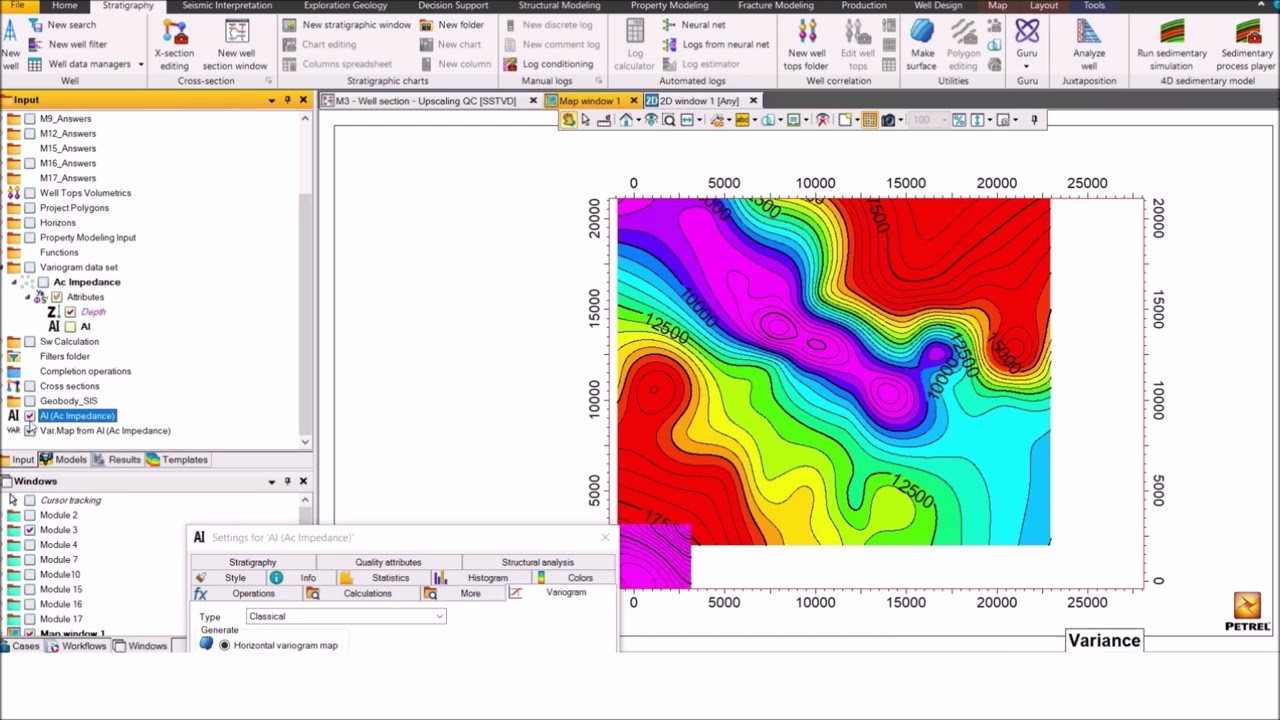Viewport: 1280px width, 720px height.
Task: Select Horizontal variogram map radio button
Action: point(224,646)
